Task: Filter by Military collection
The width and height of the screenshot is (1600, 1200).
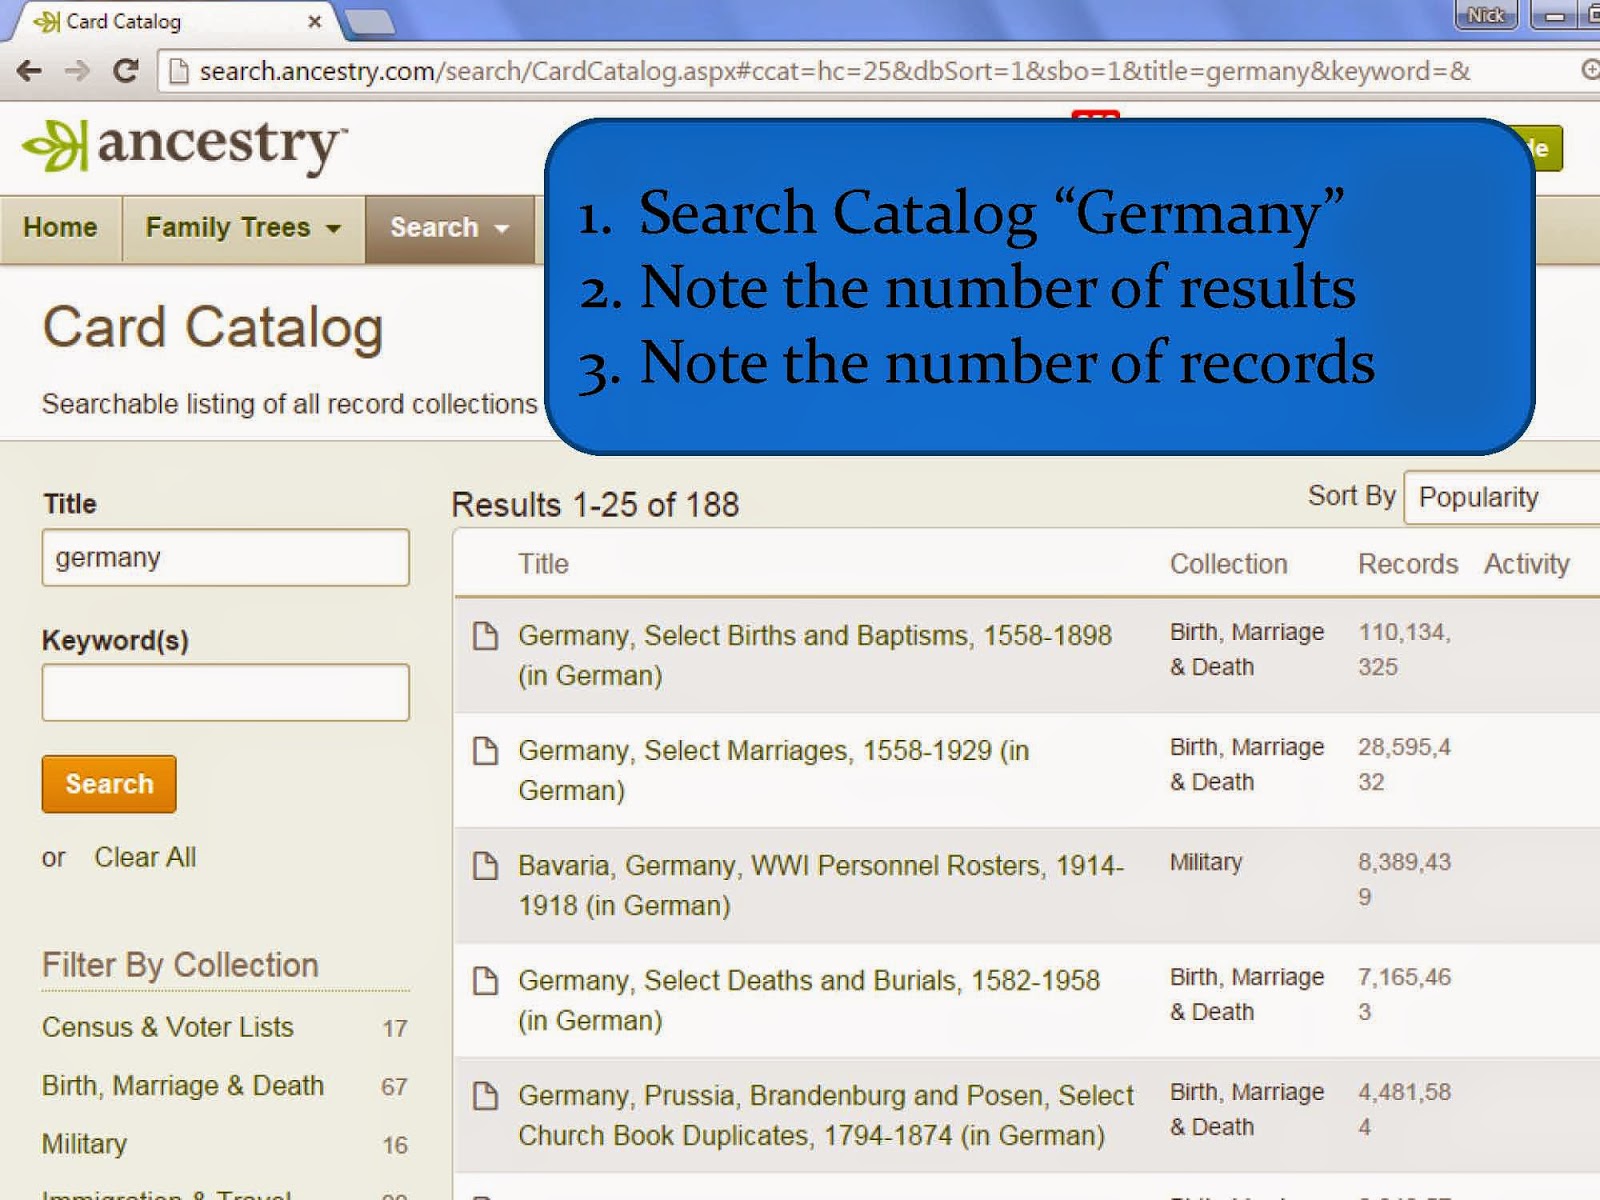Action: pyautogui.click(x=85, y=1144)
